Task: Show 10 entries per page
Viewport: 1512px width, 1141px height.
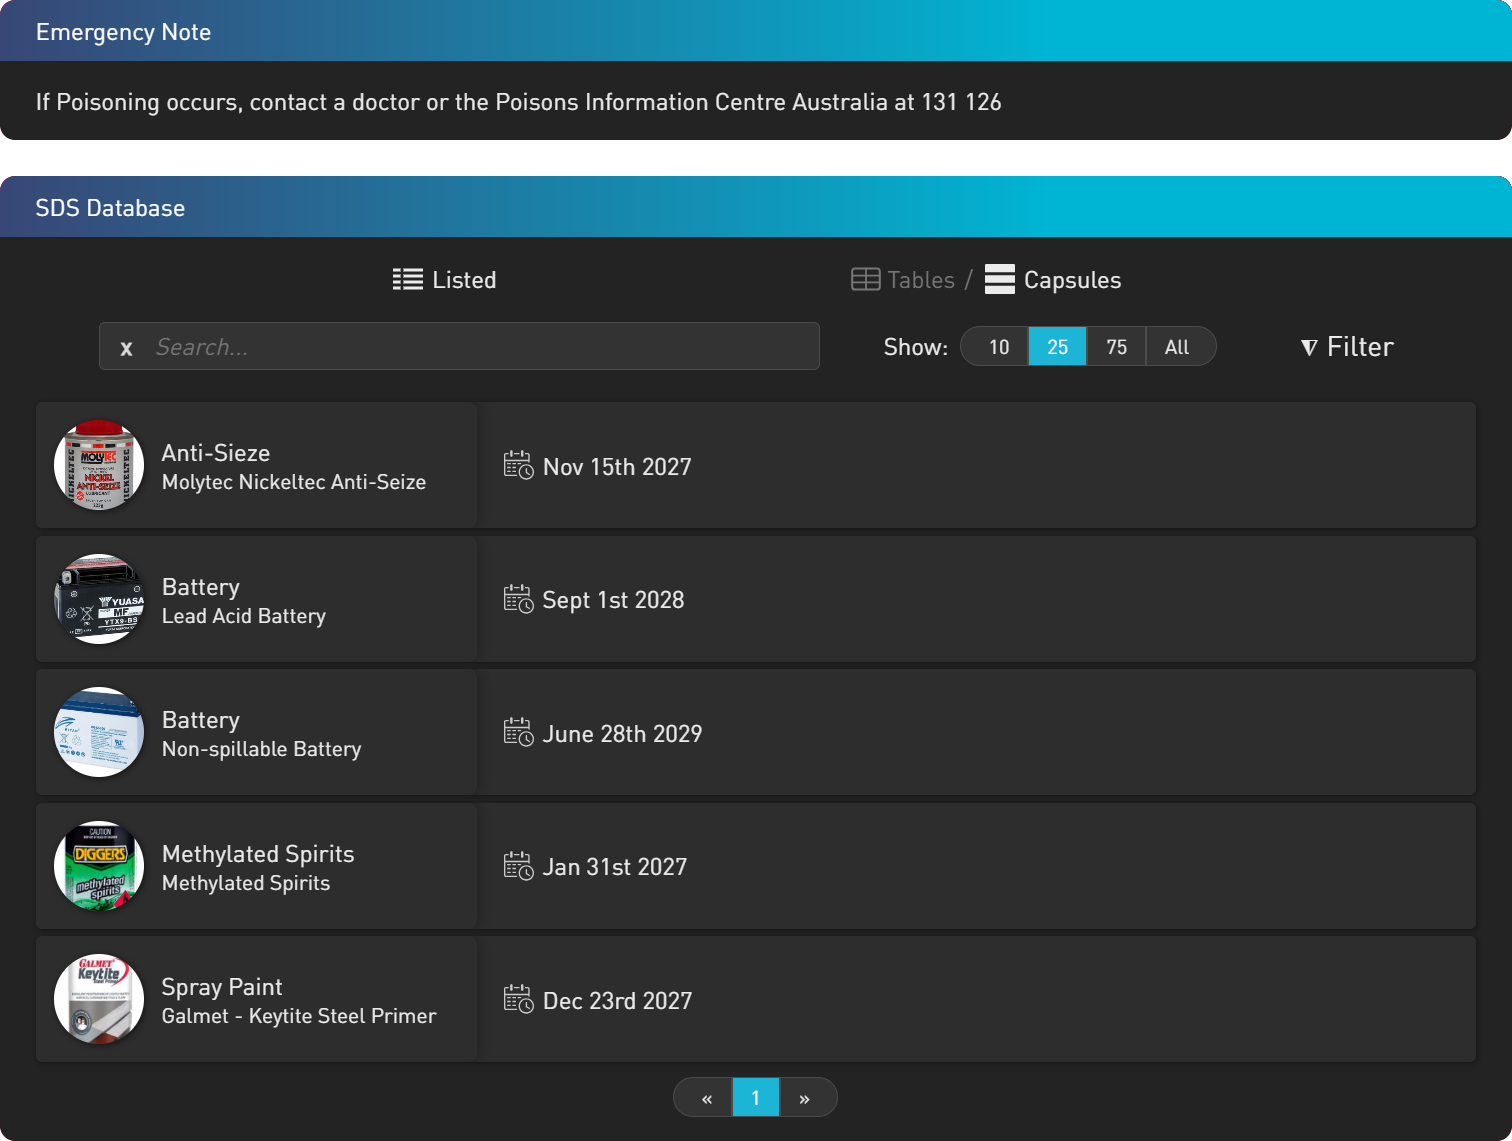Action: pos(998,347)
